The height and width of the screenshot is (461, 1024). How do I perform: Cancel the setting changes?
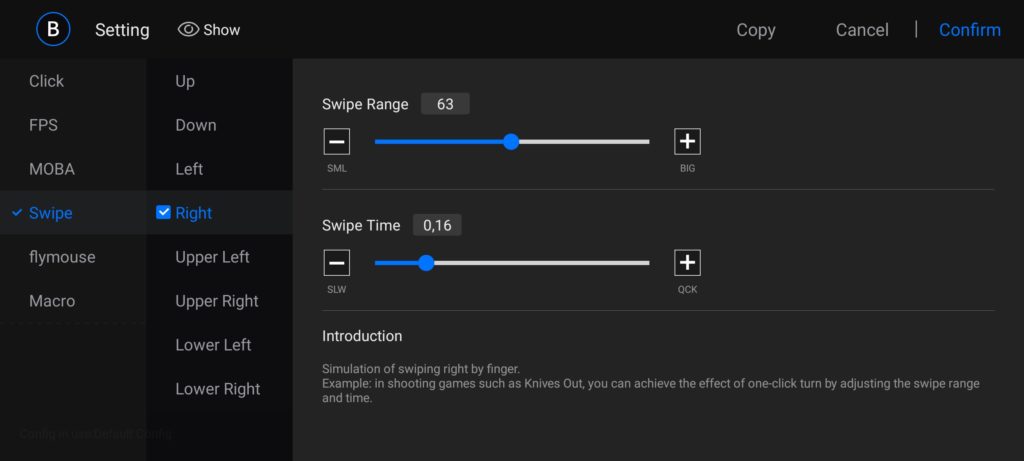862,30
